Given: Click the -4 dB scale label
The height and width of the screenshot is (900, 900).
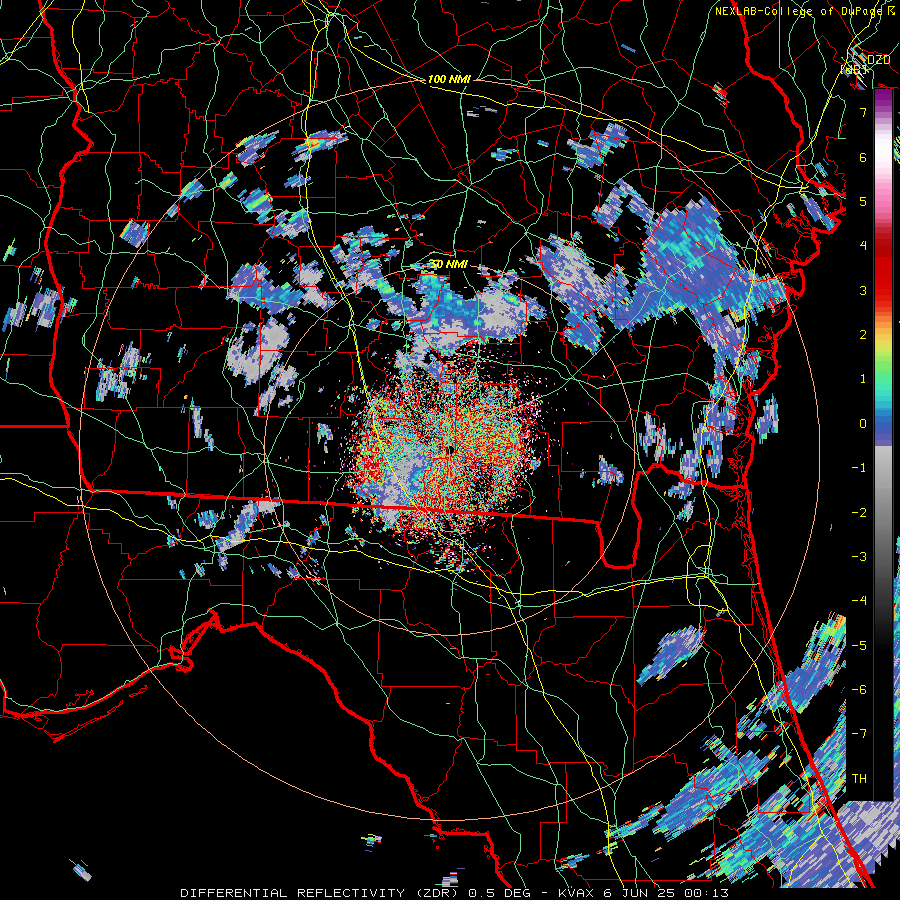Looking at the screenshot, I should click(859, 601).
